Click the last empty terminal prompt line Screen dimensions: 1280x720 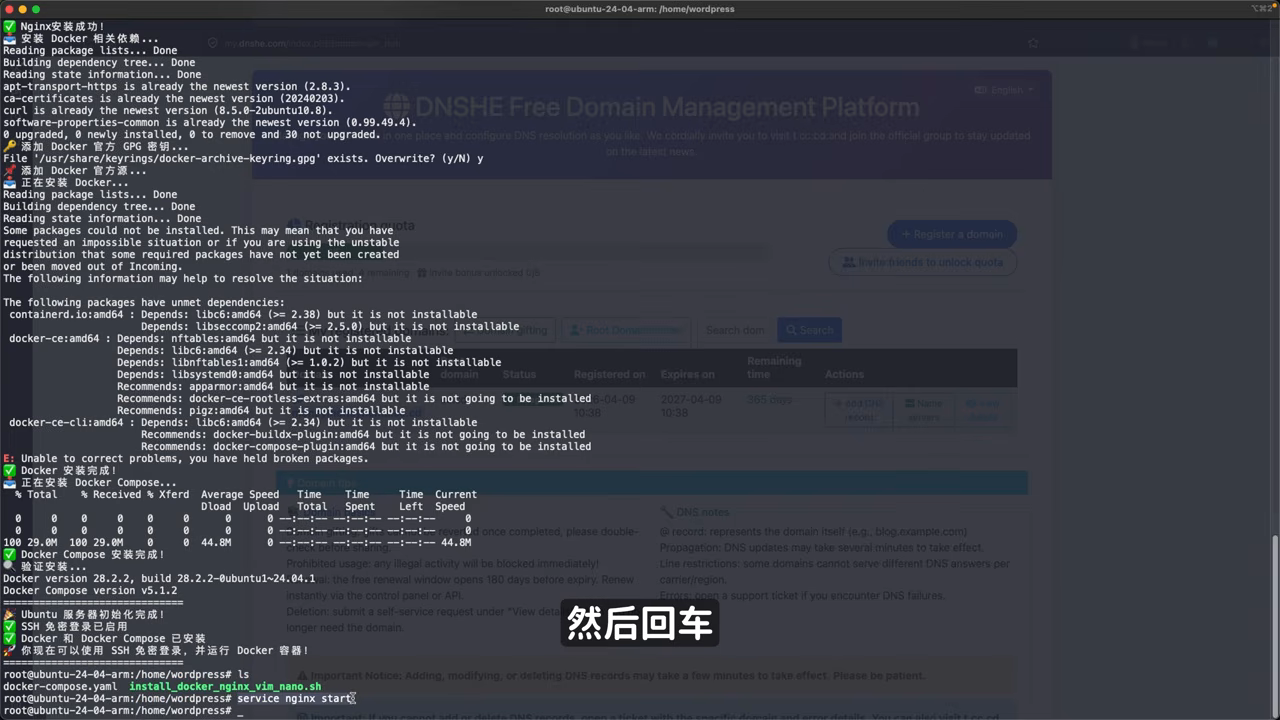coord(122,710)
